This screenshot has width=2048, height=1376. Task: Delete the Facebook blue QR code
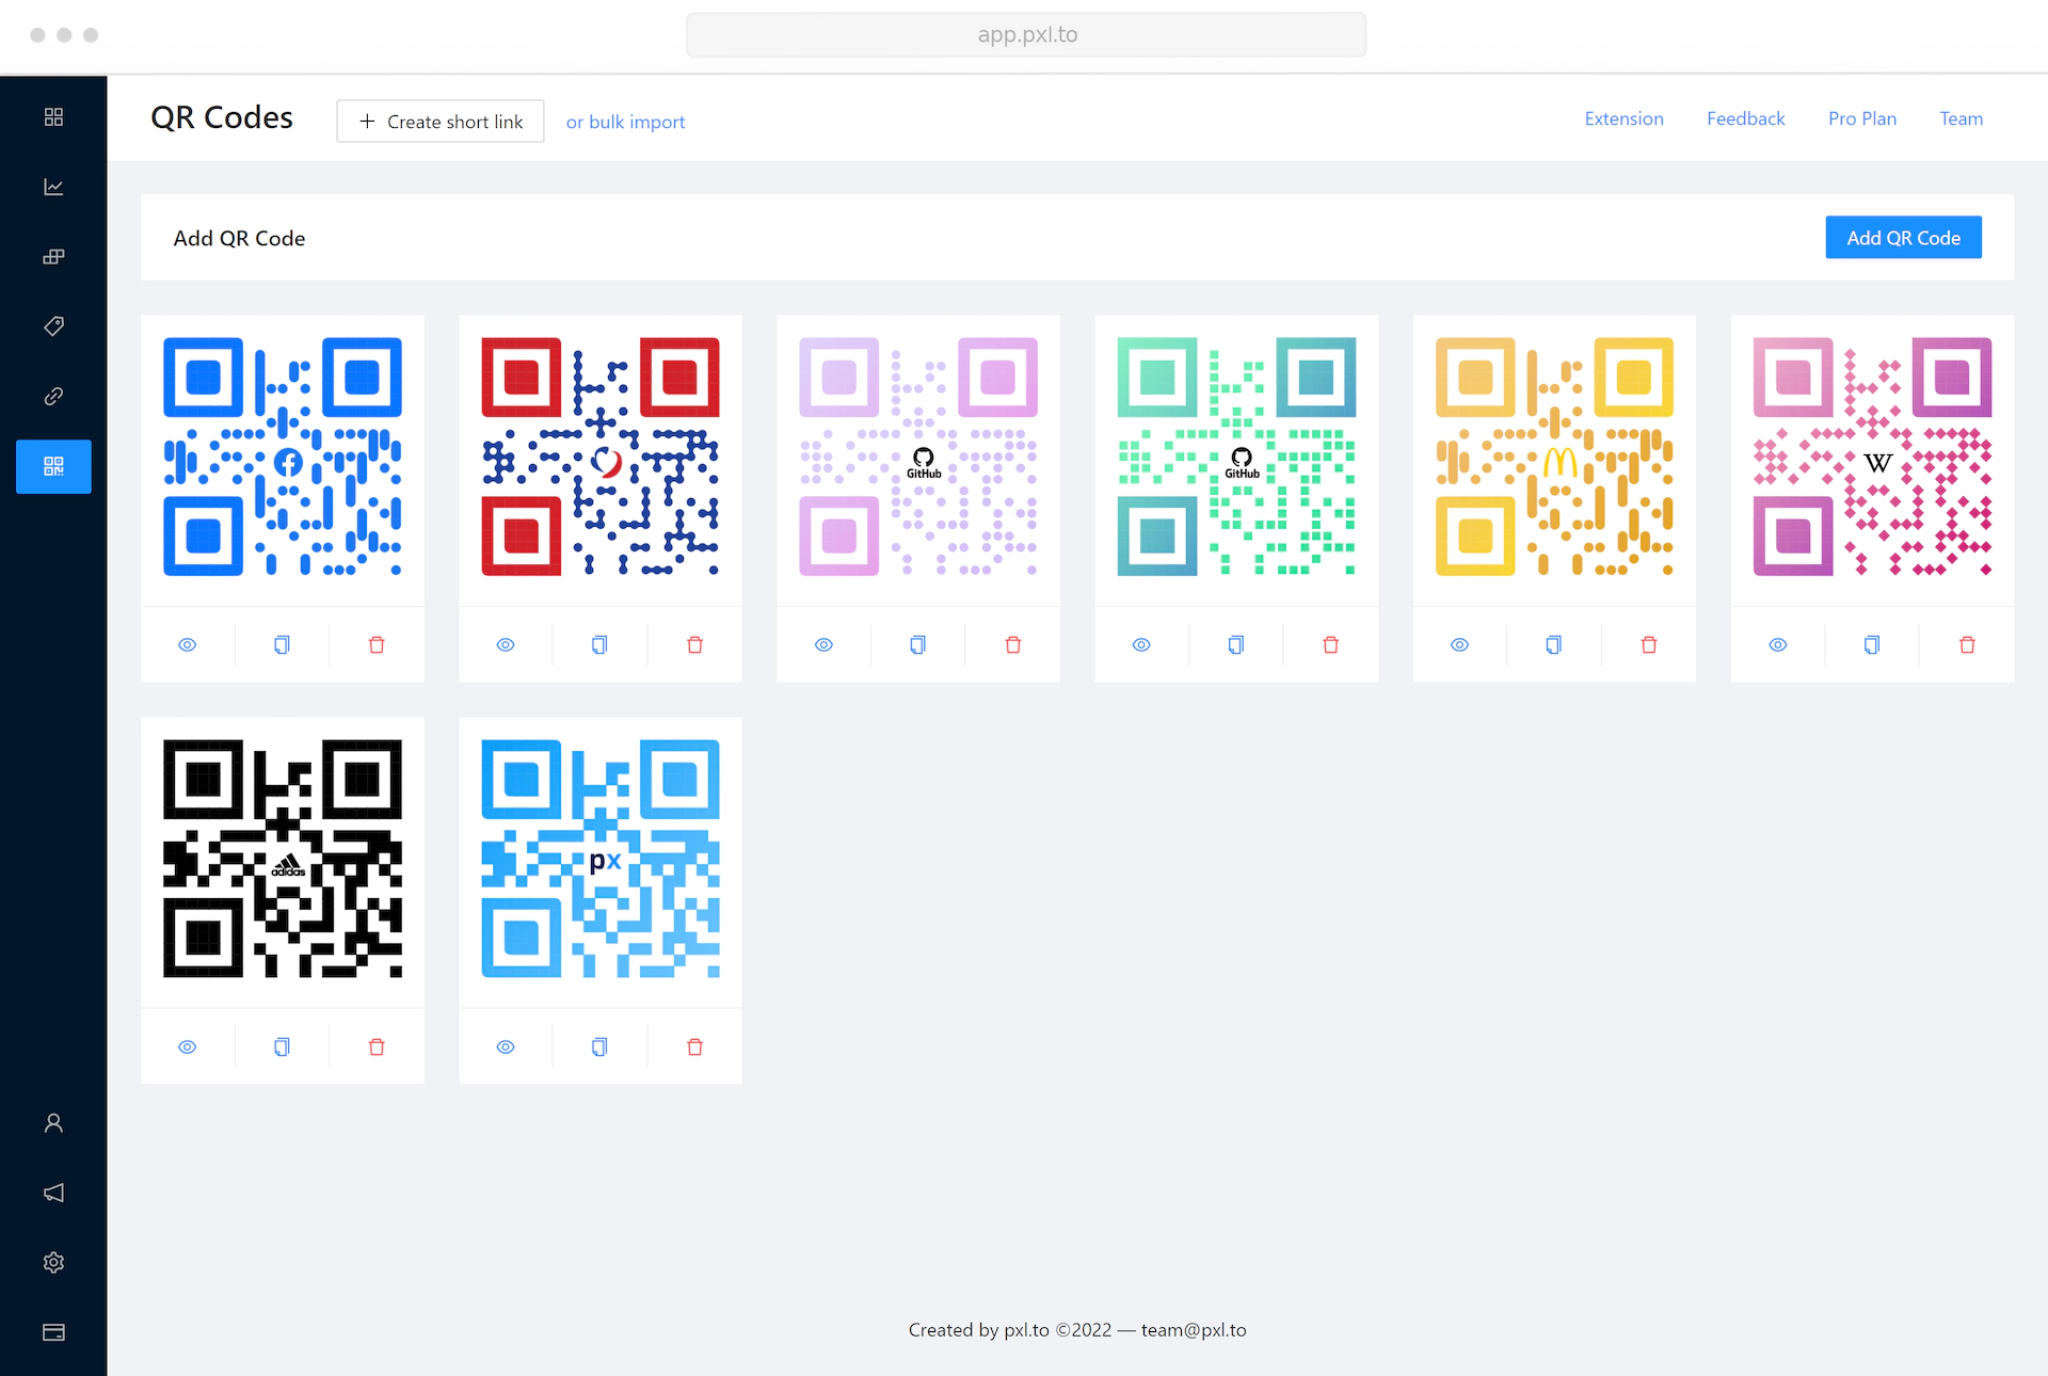[x=377, y=645]
